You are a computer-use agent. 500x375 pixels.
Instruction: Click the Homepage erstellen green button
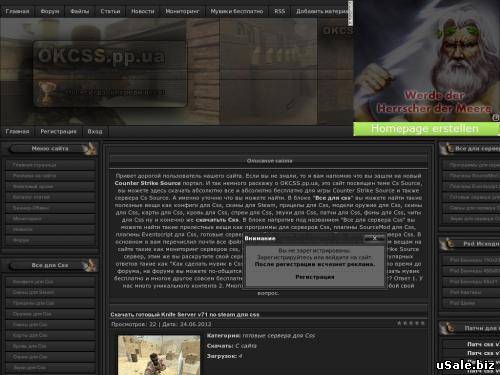426,129
